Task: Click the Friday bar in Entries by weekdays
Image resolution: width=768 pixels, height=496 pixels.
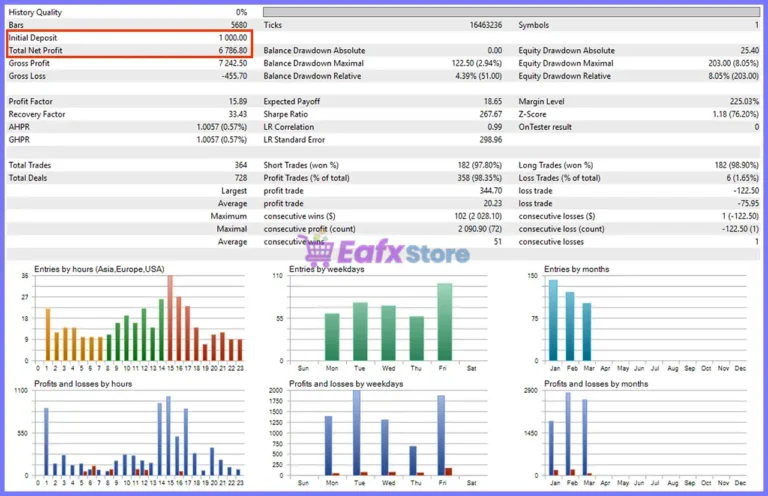Action: pos(444,322)
